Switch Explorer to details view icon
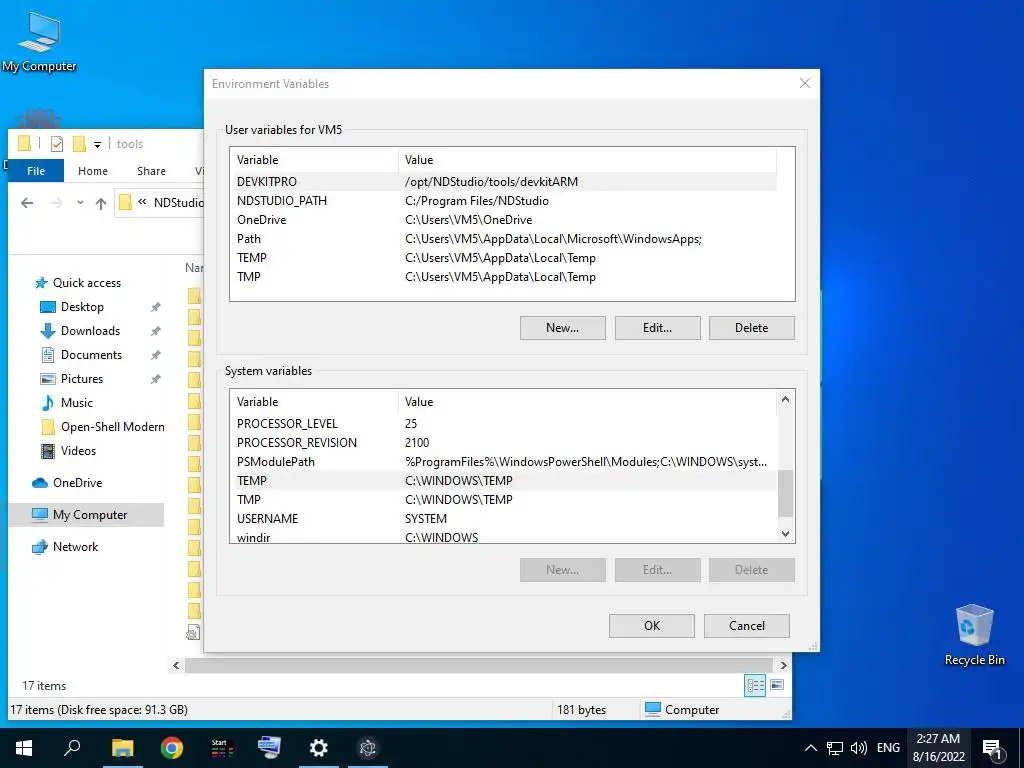The width and height of the screenshot is (1024, 768). (x=755, y=685)
